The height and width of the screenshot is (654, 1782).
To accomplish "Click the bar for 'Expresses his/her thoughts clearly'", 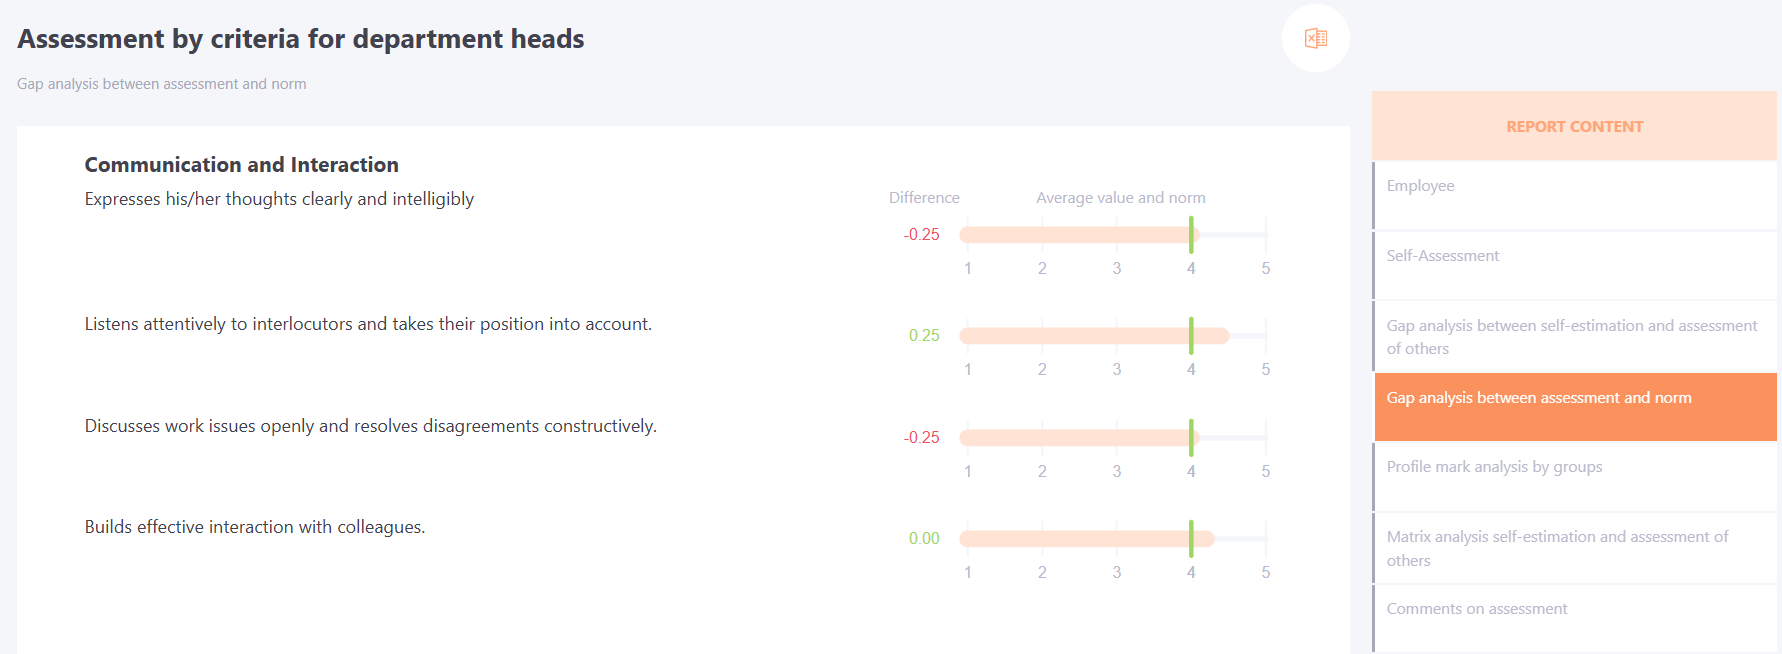I will [x=1113, y=235].
